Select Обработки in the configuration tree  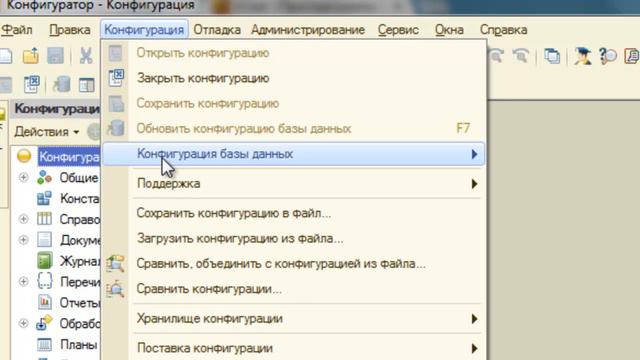(80, 324)
